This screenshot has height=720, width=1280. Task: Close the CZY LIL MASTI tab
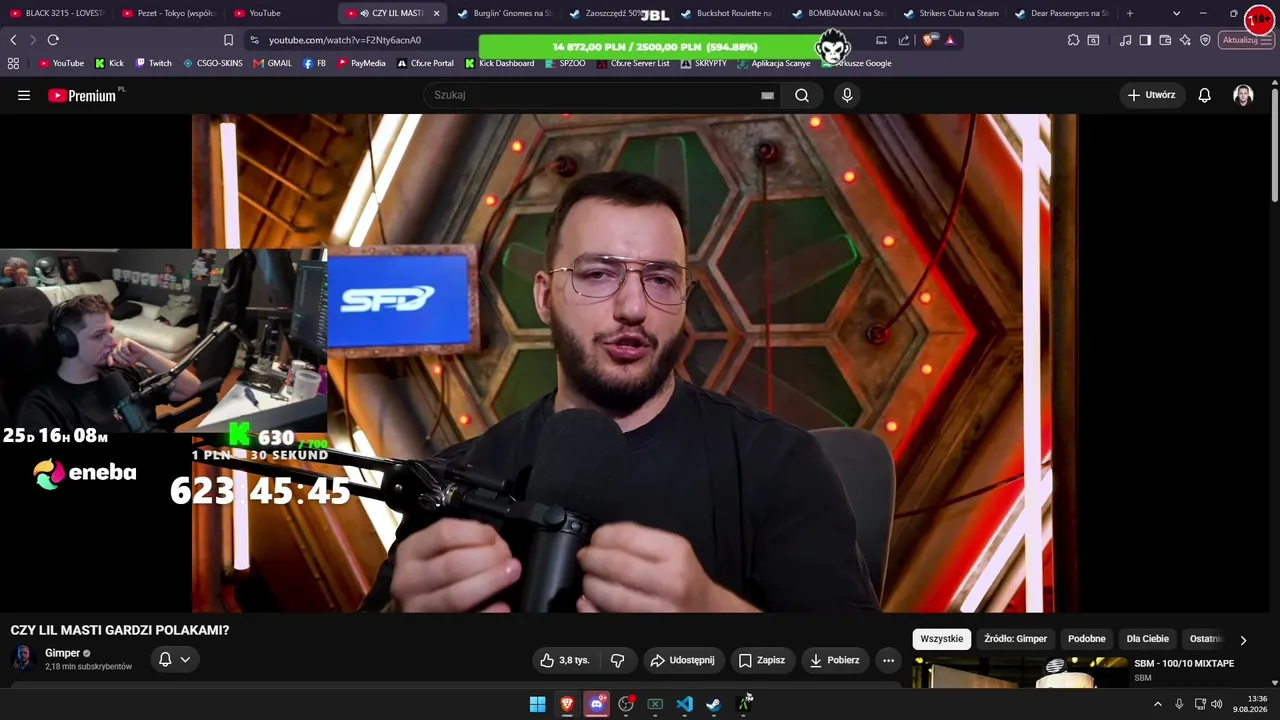coord(436,13)
